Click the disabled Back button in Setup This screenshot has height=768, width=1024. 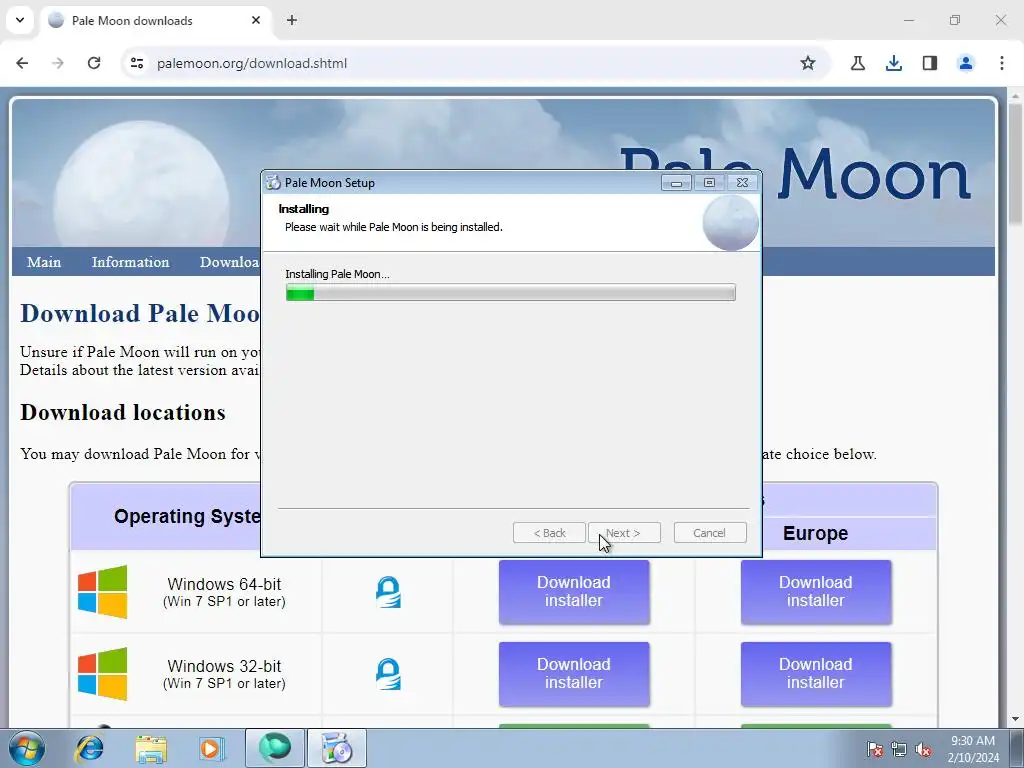click(549, 533)
